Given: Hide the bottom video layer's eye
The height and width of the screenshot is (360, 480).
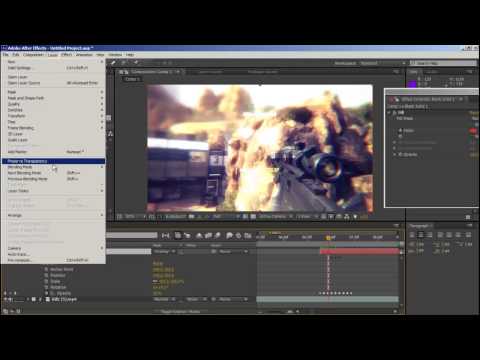Looking at the screenshot, I should [x=6, y=299].
